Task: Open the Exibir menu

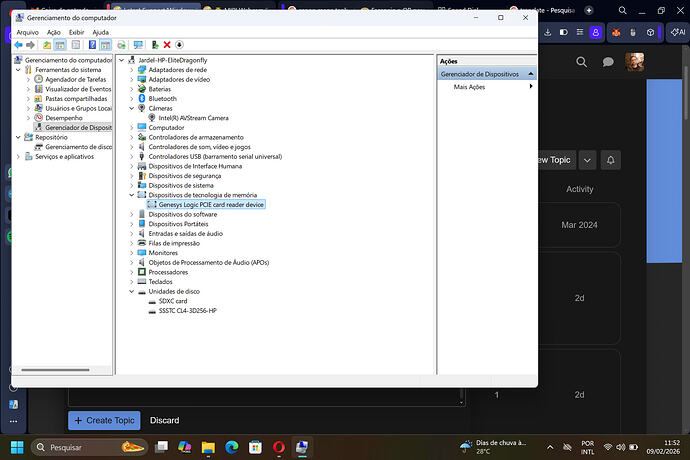Action: click(76, 32)
